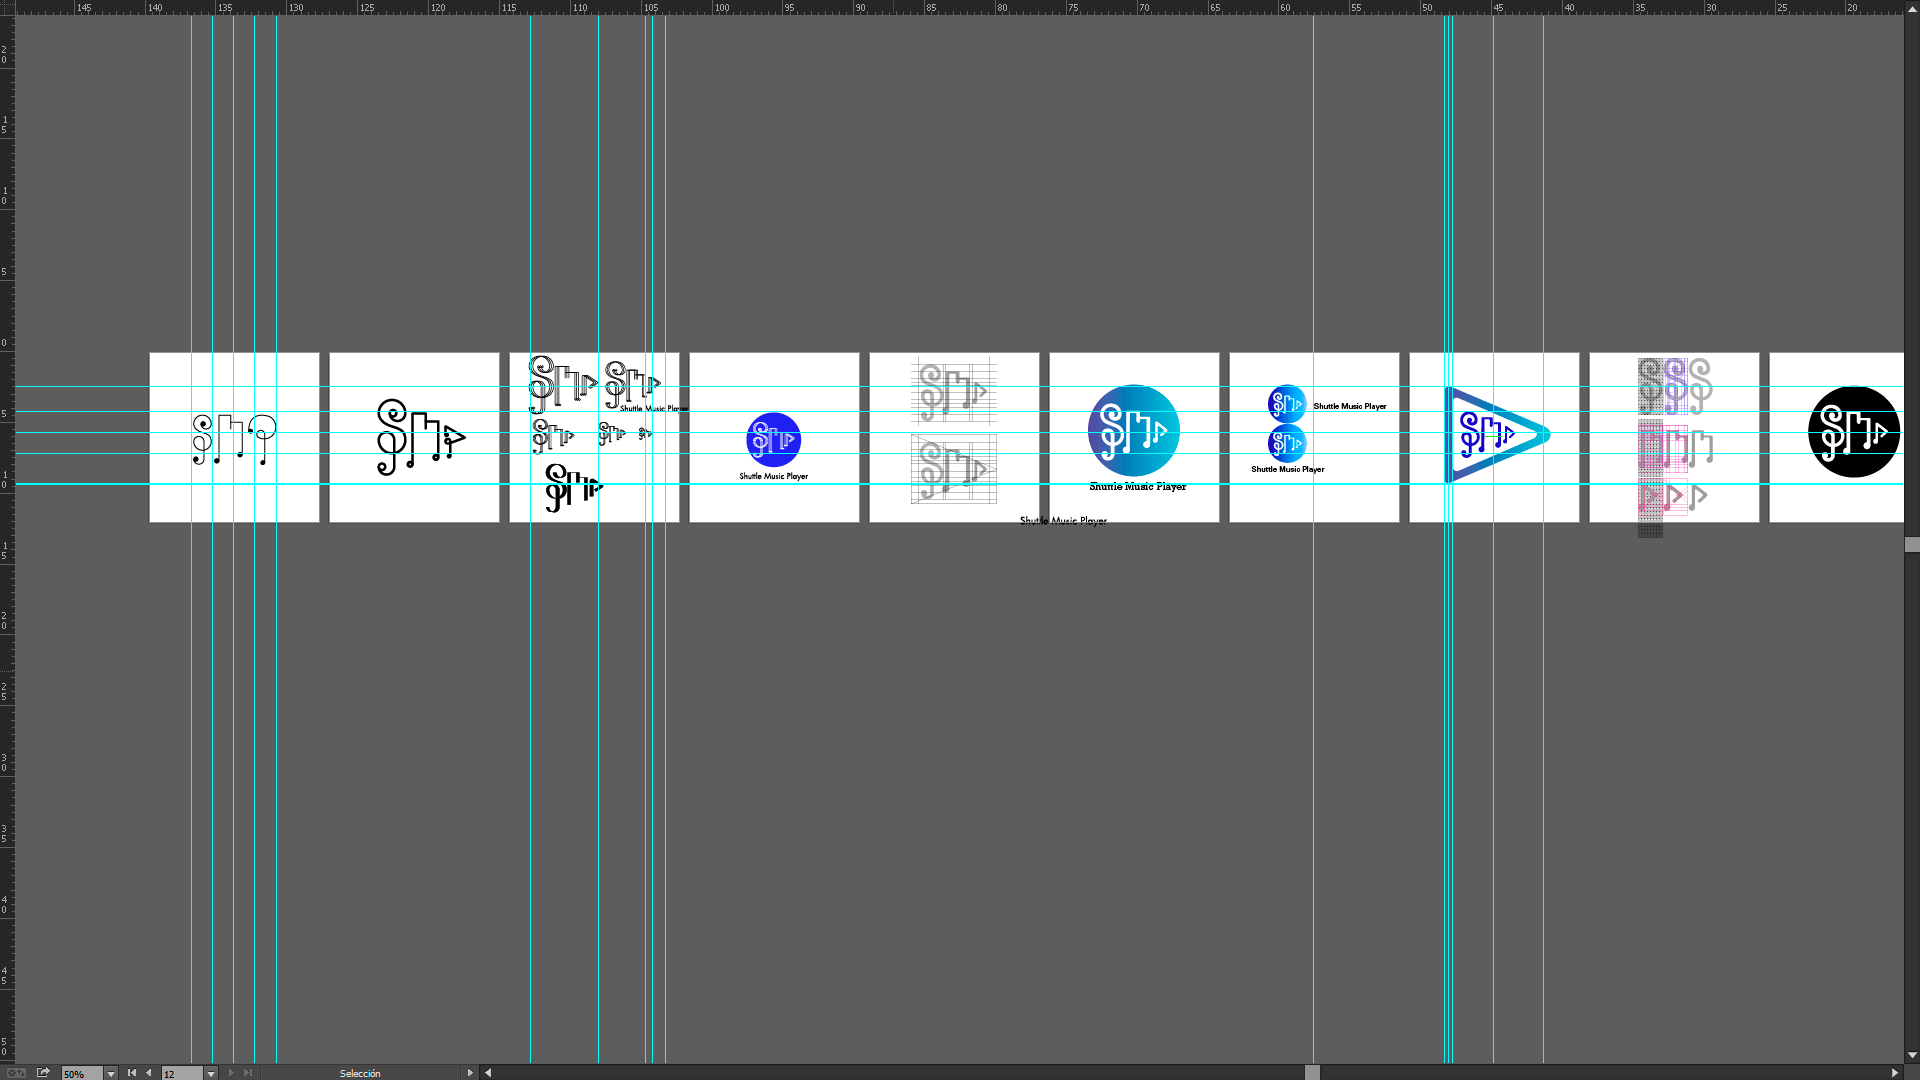Select the lower gray grid construction logo

tap(953, 469)
